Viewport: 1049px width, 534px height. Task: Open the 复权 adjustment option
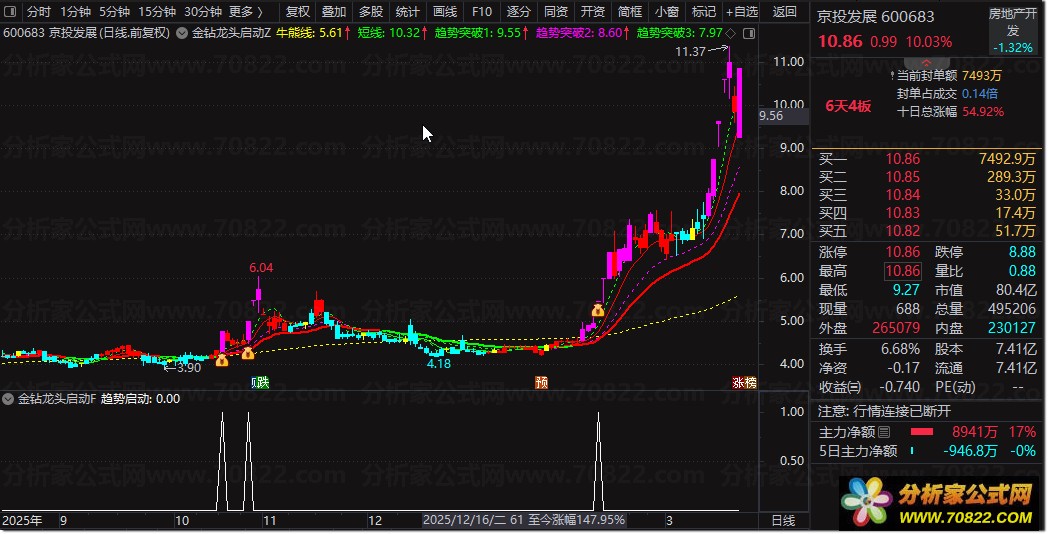tap(298, 11)
